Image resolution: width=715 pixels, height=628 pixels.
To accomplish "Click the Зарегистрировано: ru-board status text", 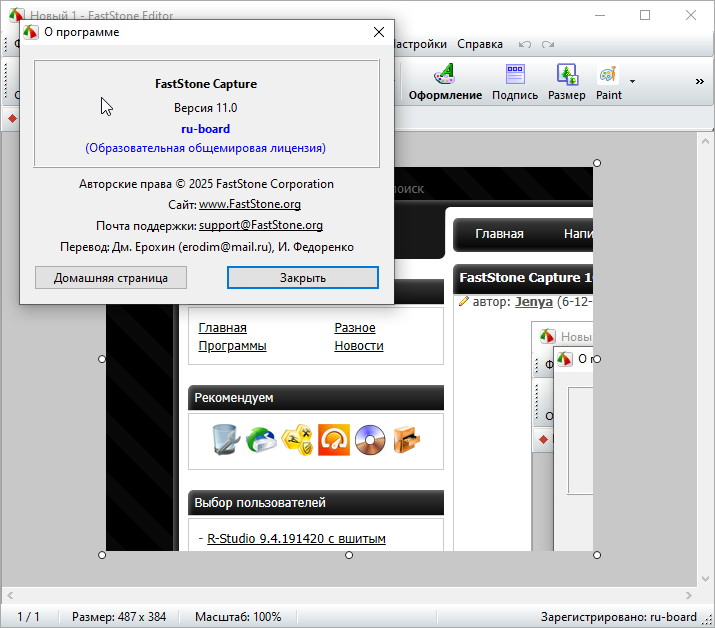I will point(619,617).
